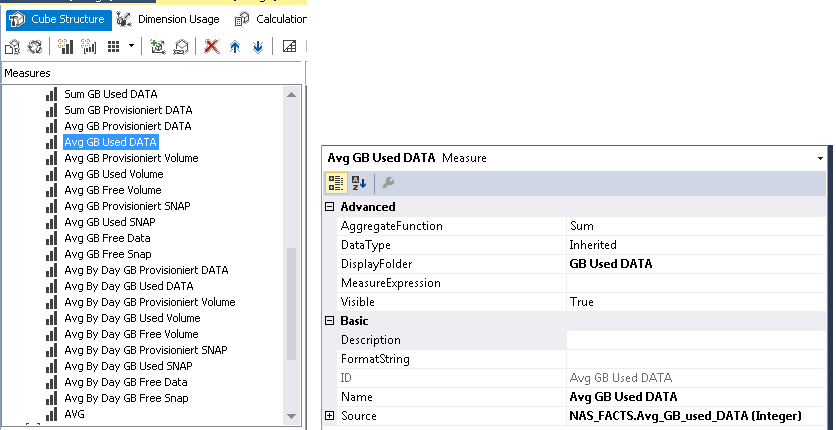Click the FormatString property value field
The image size is (836, 430).
point(695,359)
